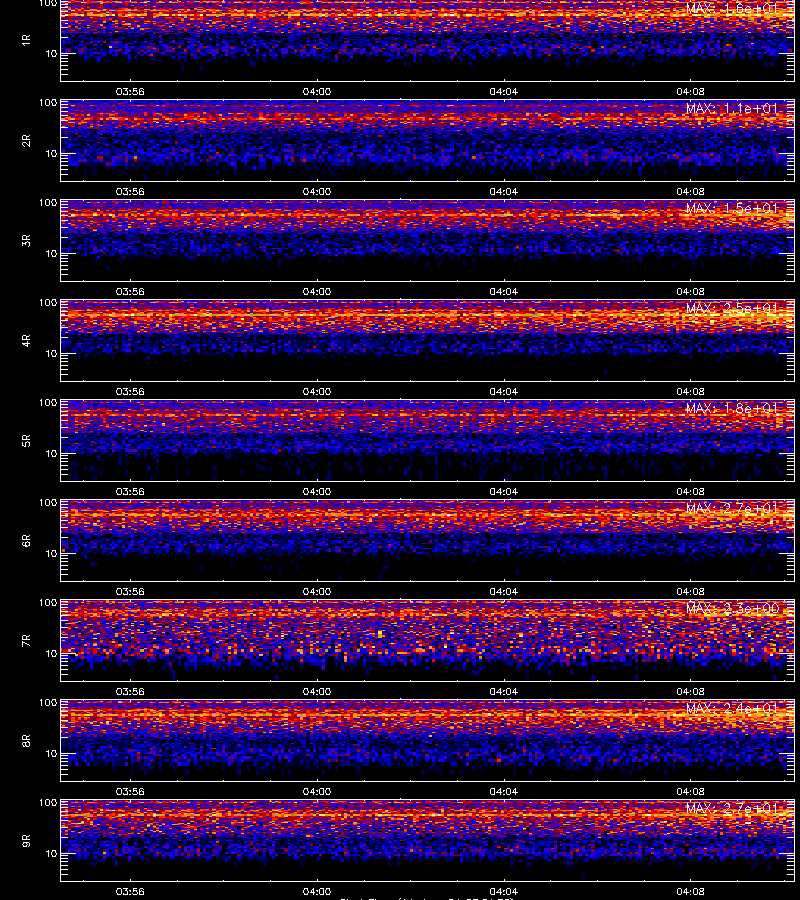Select the MAX: 1.6e+01 text in 1R
This screenshot has width=800, height=900.
pyautogui.click(x=732, y=9)
